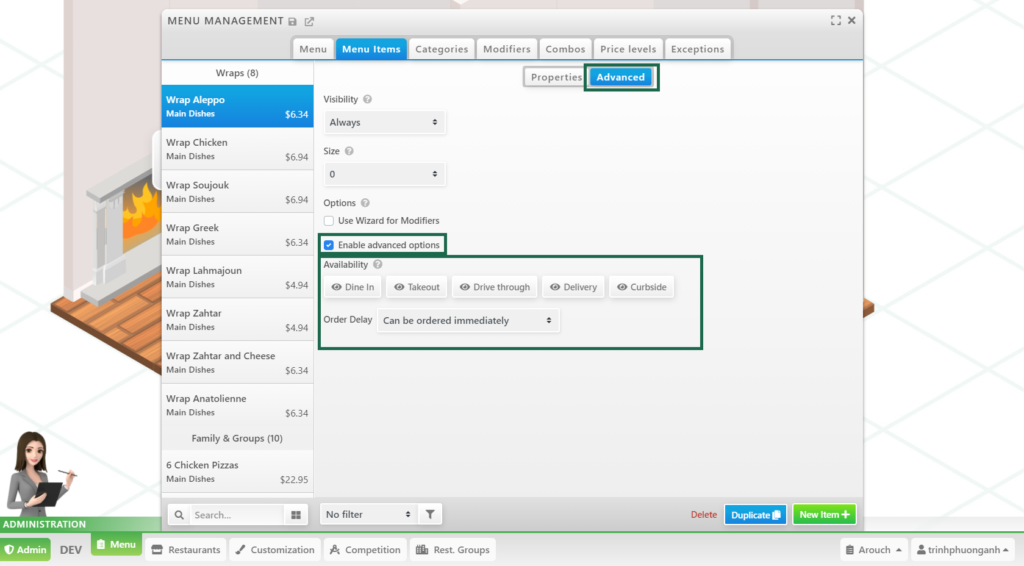The width and height of the screenshot is (1024, 566).
Task: Open the No filter dropdown
Action: click(368, 514)
